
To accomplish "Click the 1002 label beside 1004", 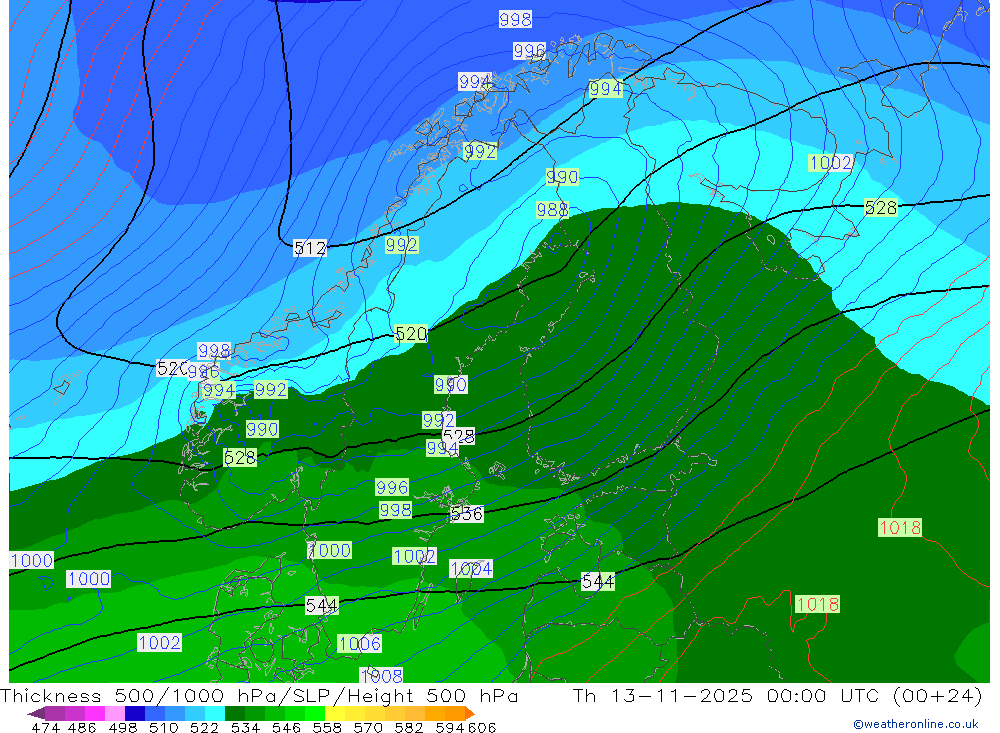I will (x=415, y=556).
